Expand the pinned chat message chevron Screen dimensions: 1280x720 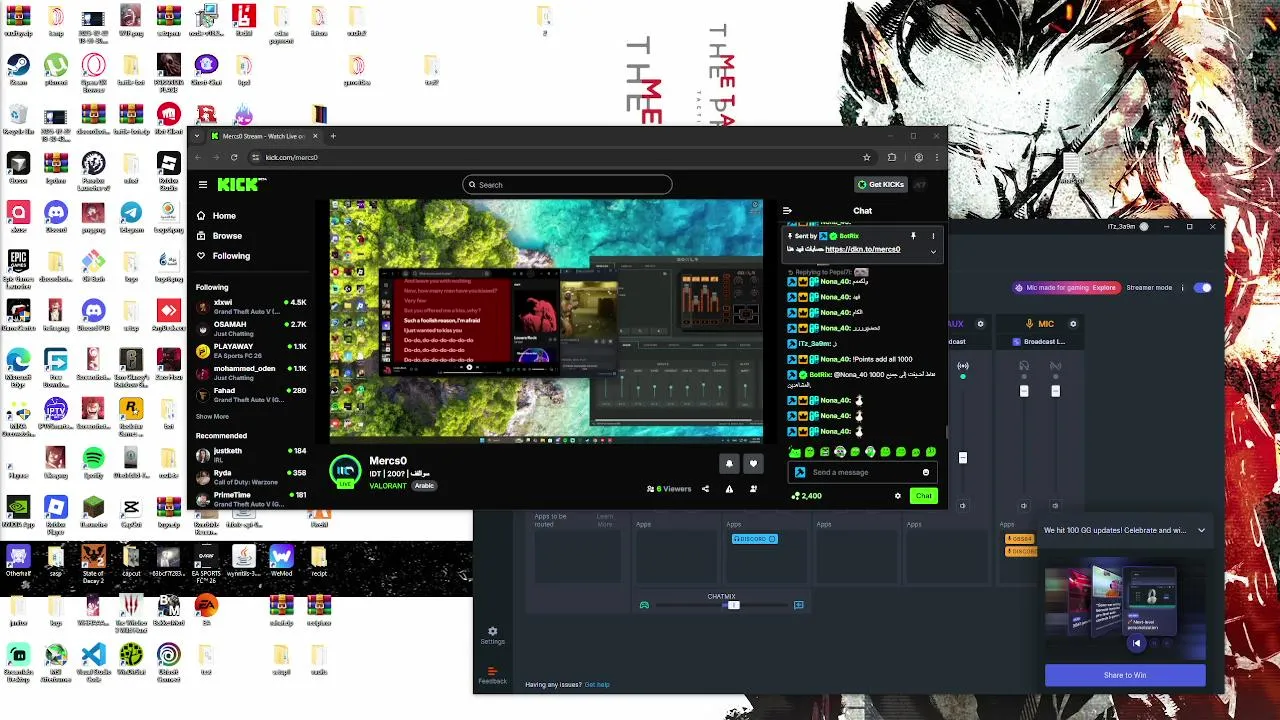tap(933, 251)
